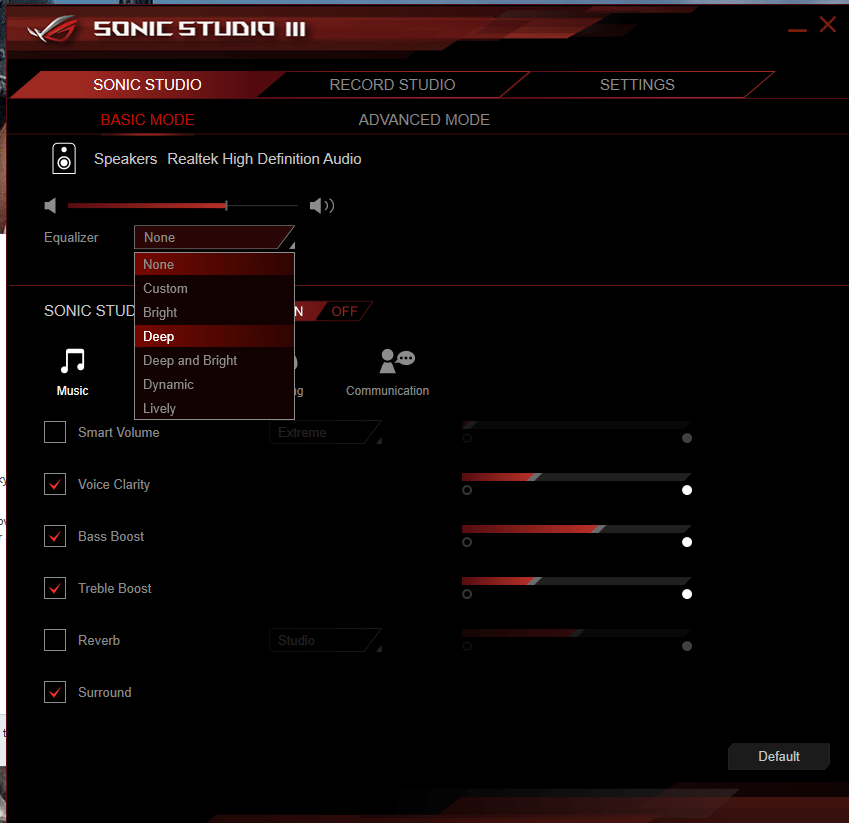Viewport: 849px width, 823px height.
Task: Uncheck the Treble Boost checkbox
Action: tap(55, 588)
